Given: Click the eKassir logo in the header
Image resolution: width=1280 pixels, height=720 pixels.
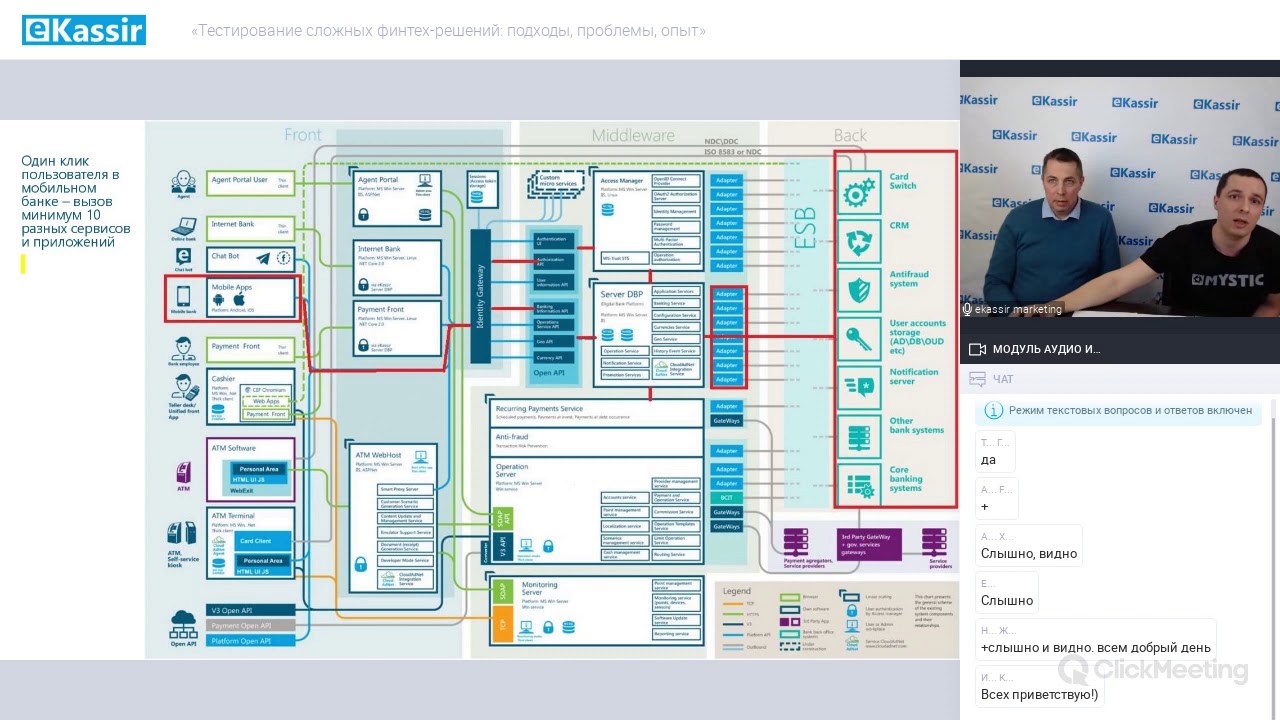Looking at the screenshot, I should 84,30.
